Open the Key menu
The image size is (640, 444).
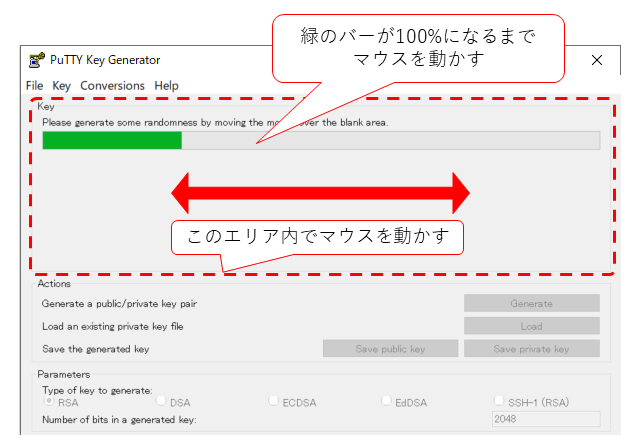[62, 86]
